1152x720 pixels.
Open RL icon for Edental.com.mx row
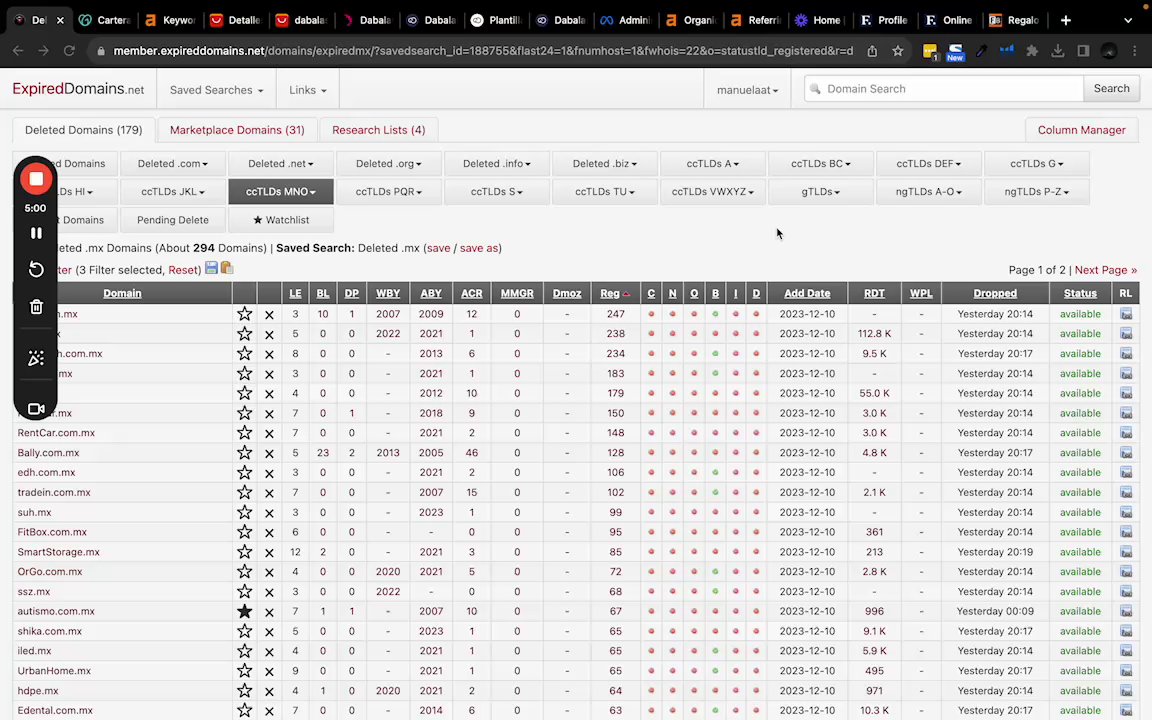tap(1126, 710)
